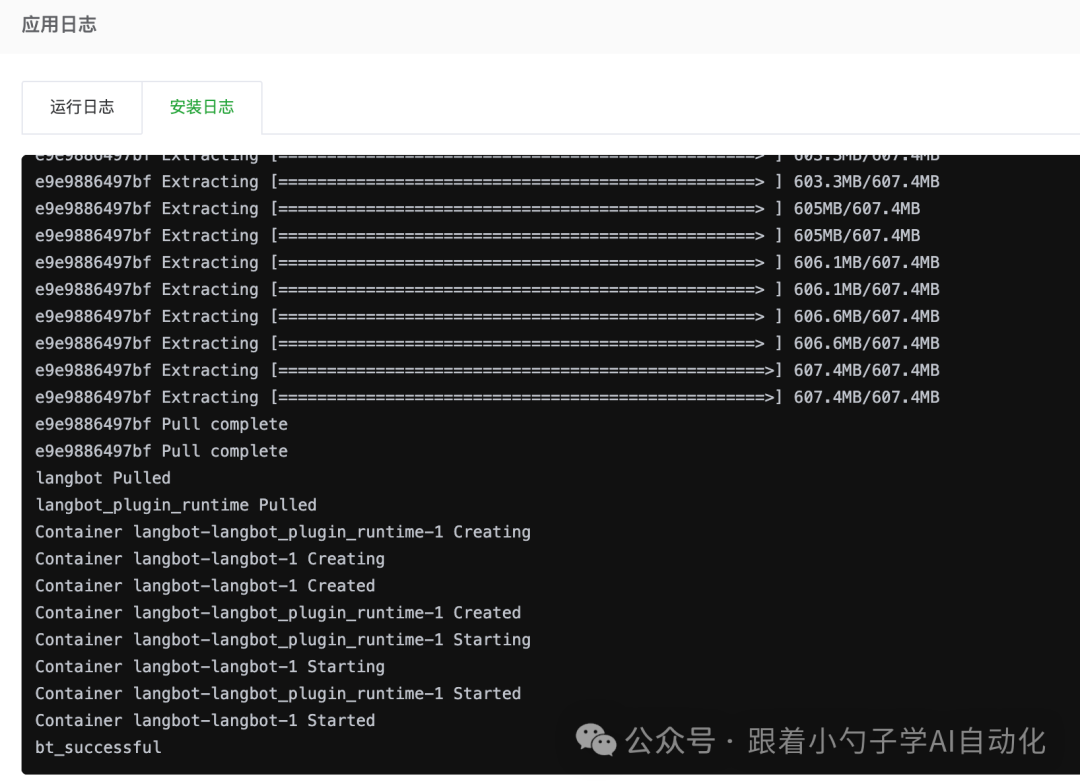Click 'Container langbot-langbot-1 Started' log line
The height and width of the screenshot is (784, 1080).
pos(205,721)
